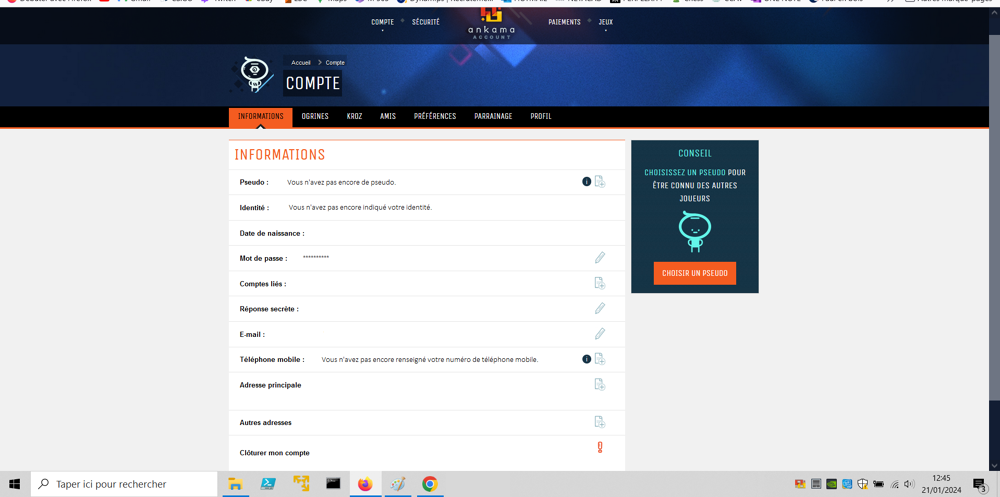This screenshot has height=497, width=1000.
Task: Click the Compte breadcrumb link
Action: tap(335, 63)
